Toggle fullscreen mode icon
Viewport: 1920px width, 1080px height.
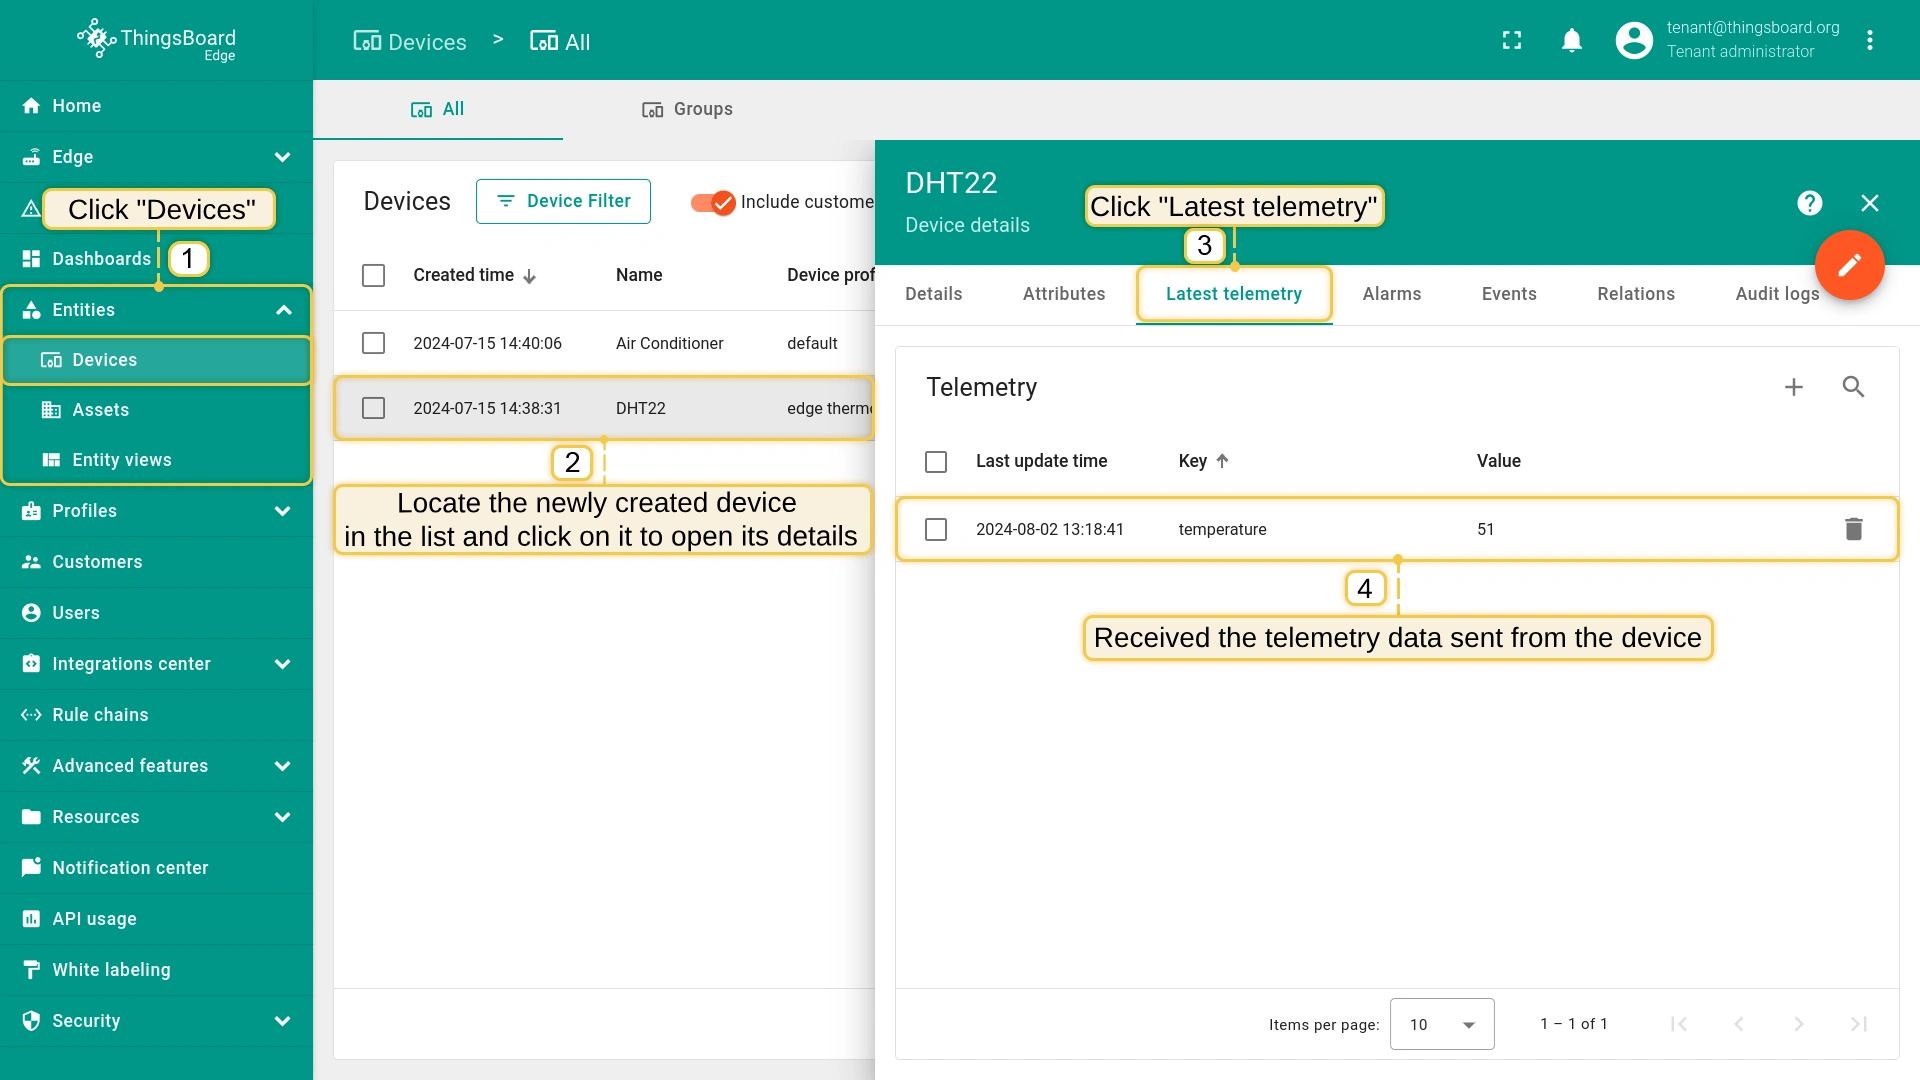point(1512,40)
